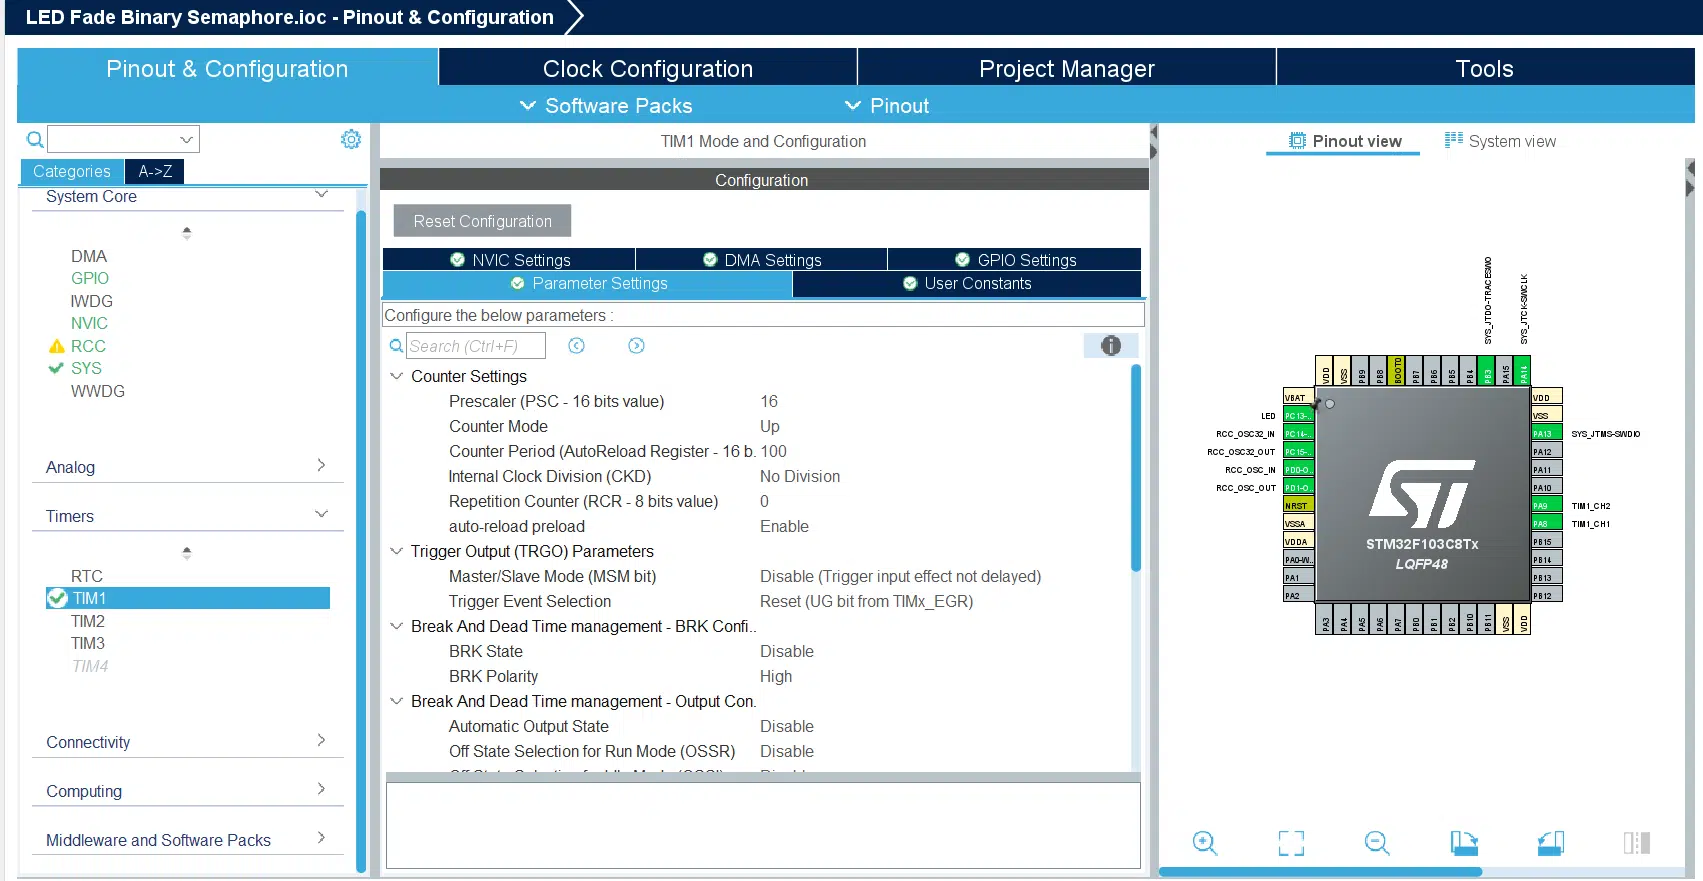This screenshot has height=881, width=1703.
Task: Select RTC in Timers list
Action: tap(87, 576)
